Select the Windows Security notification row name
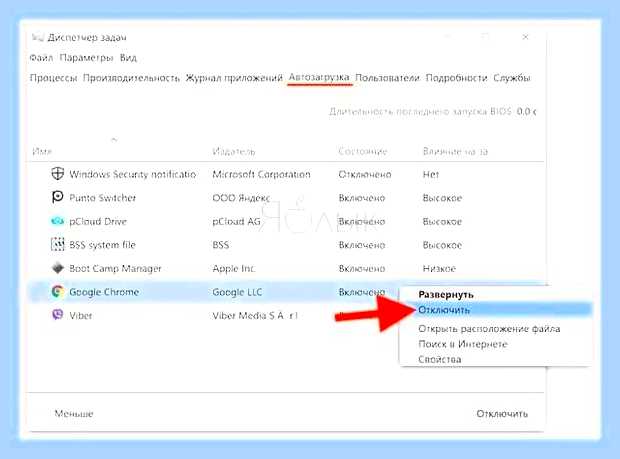The image size is (620, 459). click(x=133, y=174)
